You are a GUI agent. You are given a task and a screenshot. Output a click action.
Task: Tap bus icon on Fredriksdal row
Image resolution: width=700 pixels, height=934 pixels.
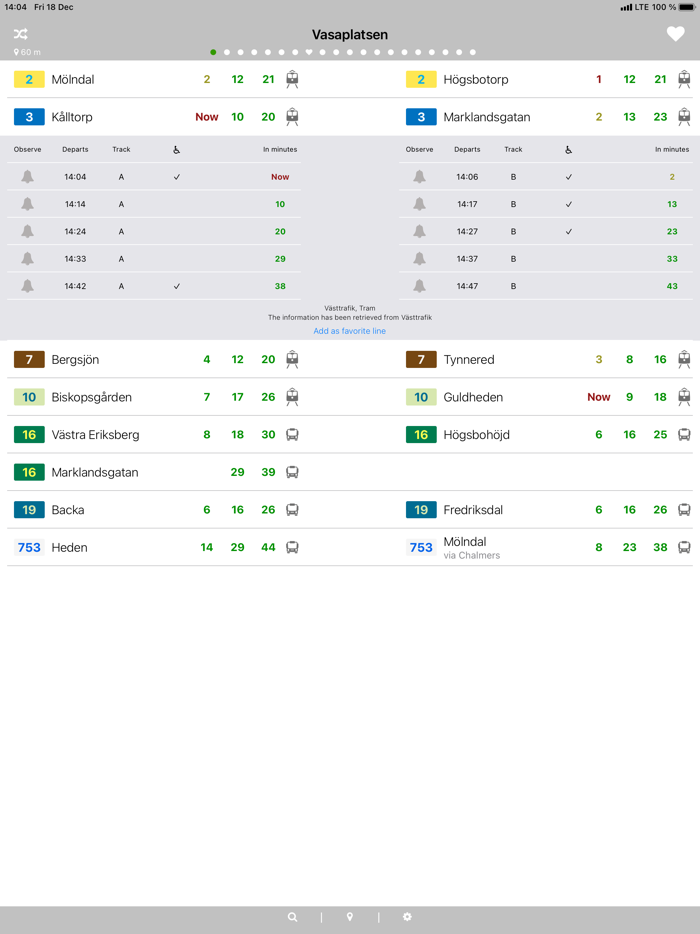tap(684, 510)
